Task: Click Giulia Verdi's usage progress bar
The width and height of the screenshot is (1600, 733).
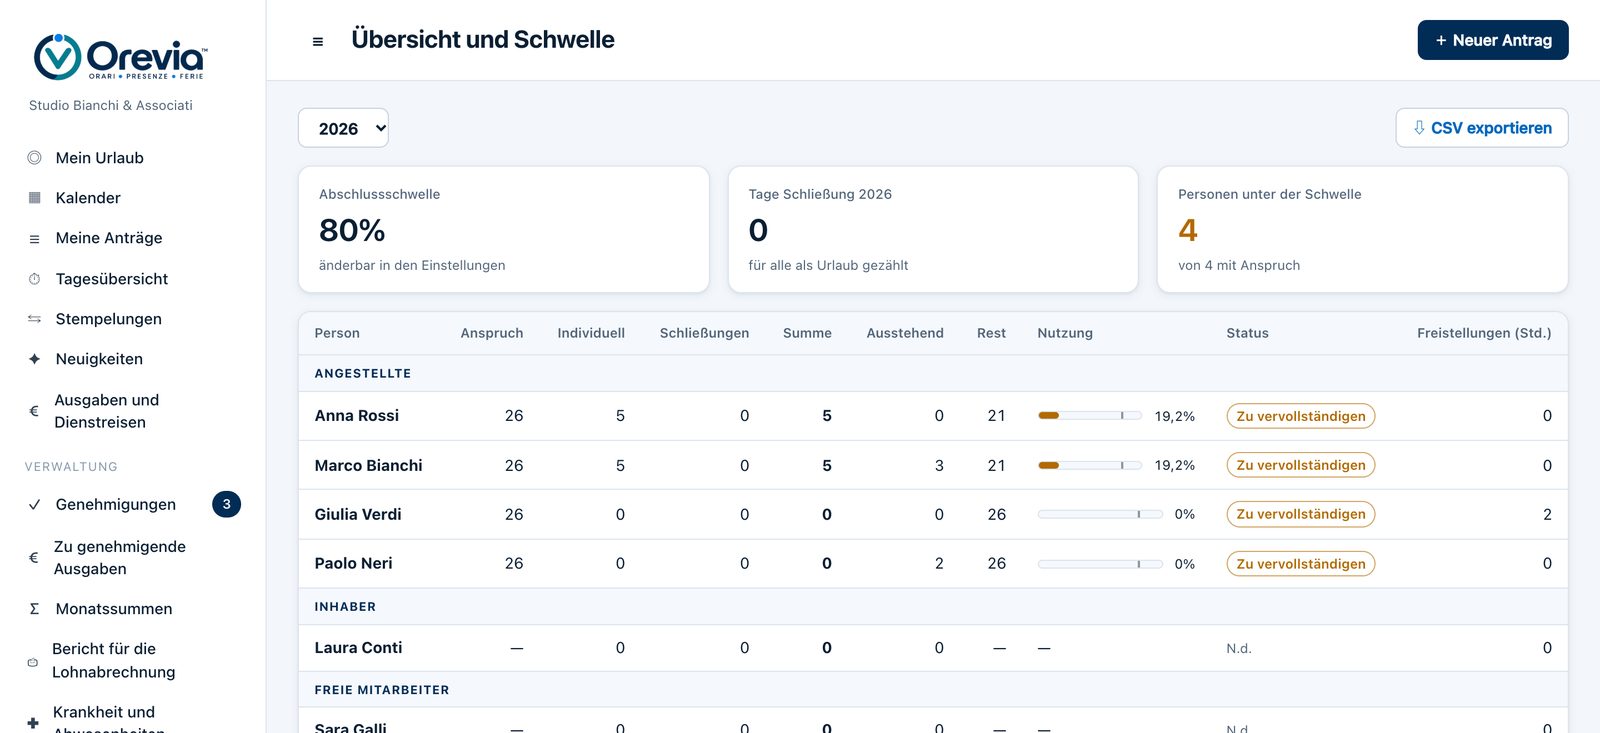Action: (x=1100, y=514)
